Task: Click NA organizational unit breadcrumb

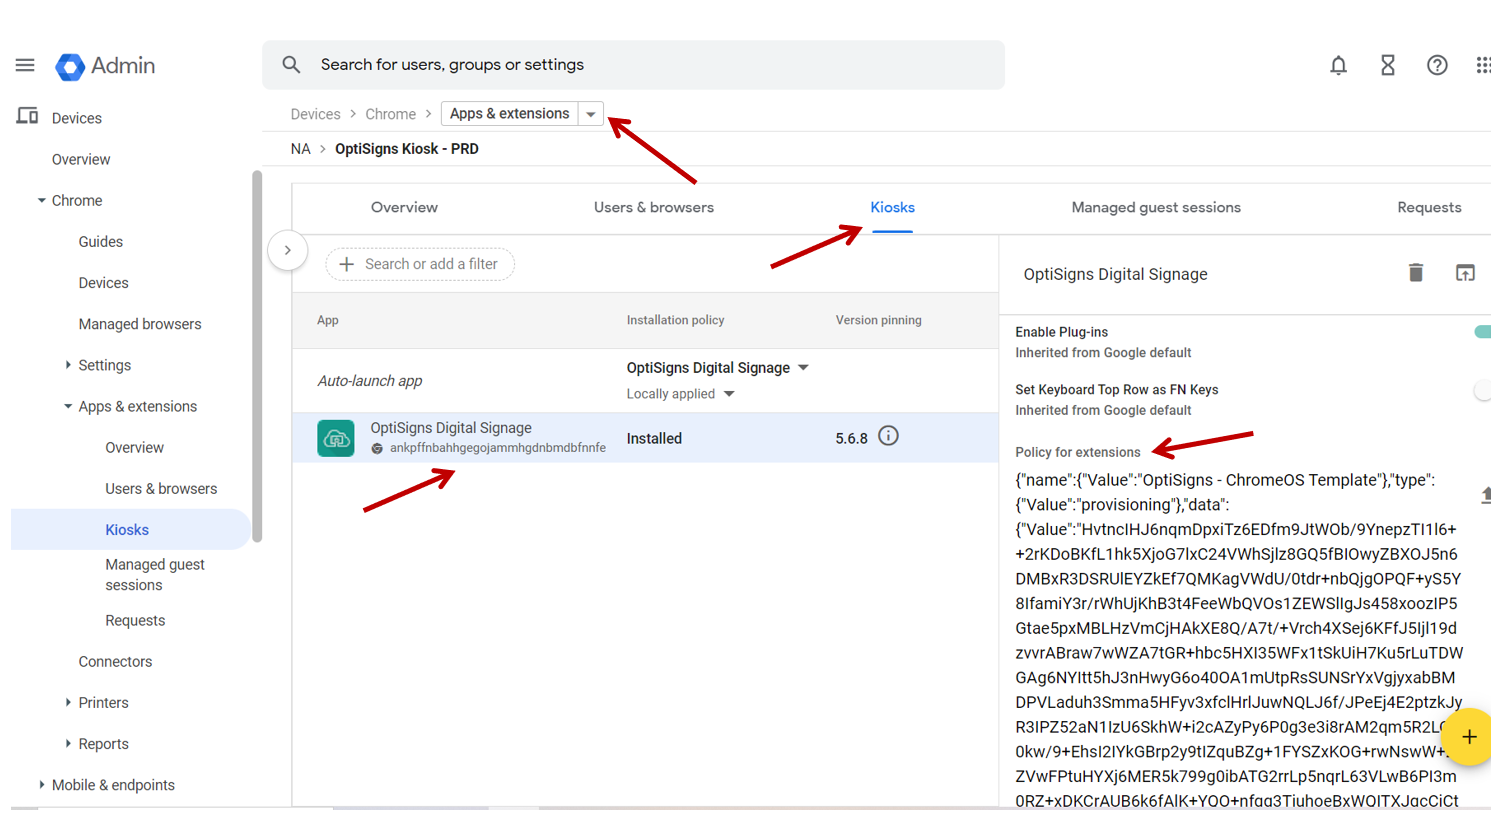Action: pyautogui.click(x=300, y=149)
